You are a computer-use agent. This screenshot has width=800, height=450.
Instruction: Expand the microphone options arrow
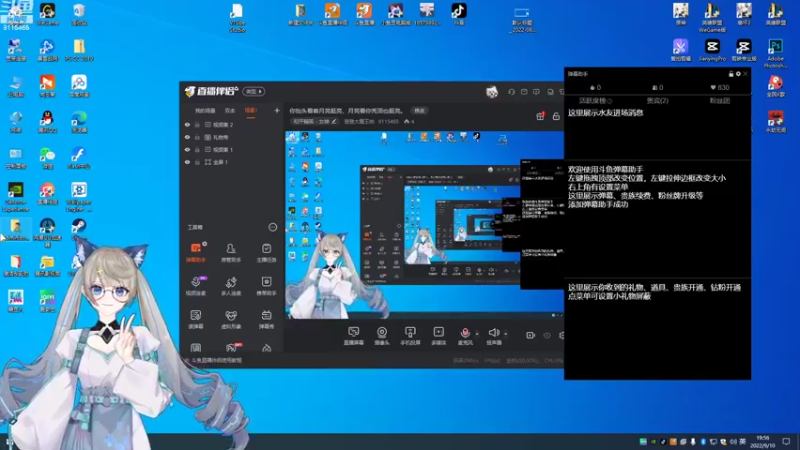[x=477, y=334]
